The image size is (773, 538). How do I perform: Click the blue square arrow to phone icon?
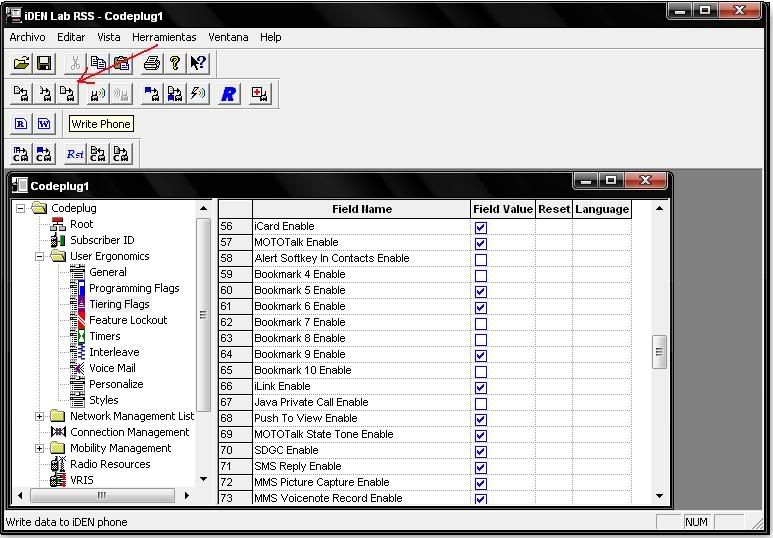(152, 93)
